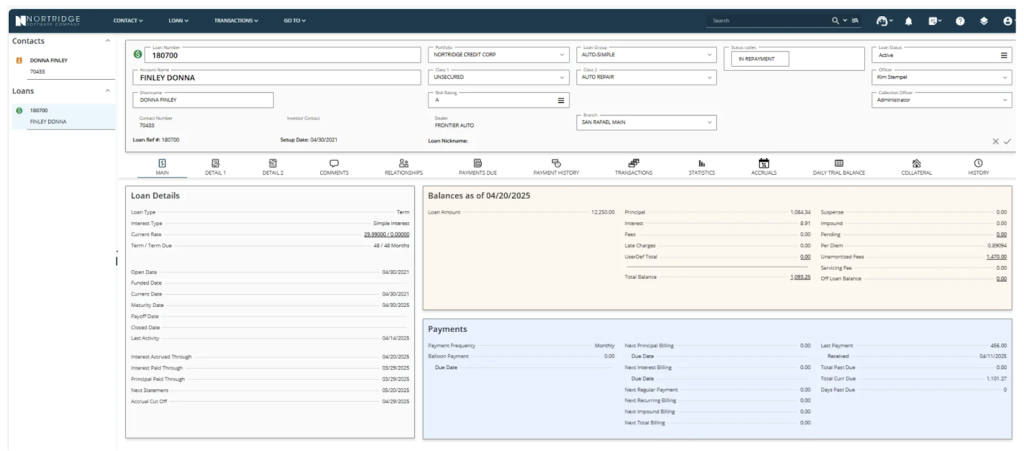Open the PAYMENTS DUE tab
The image size is (1024, 451).
click(477, 167)
